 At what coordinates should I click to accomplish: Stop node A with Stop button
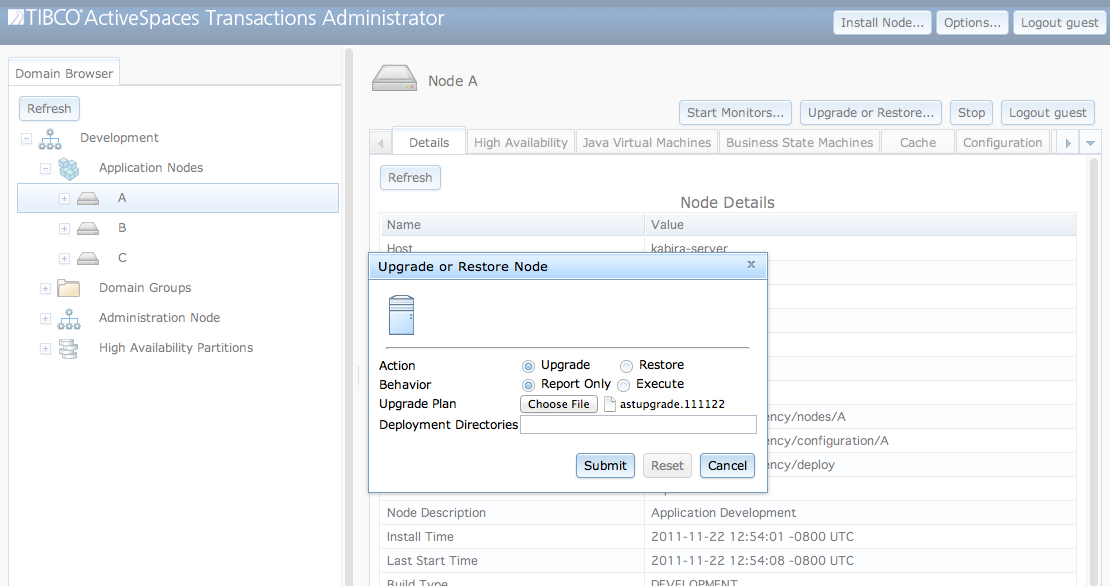click(971, 113)
